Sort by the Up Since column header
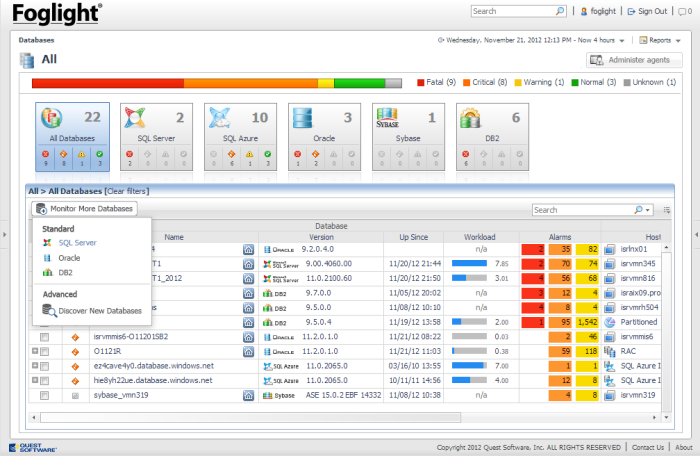The image size is (700, 456). [413, 237]
